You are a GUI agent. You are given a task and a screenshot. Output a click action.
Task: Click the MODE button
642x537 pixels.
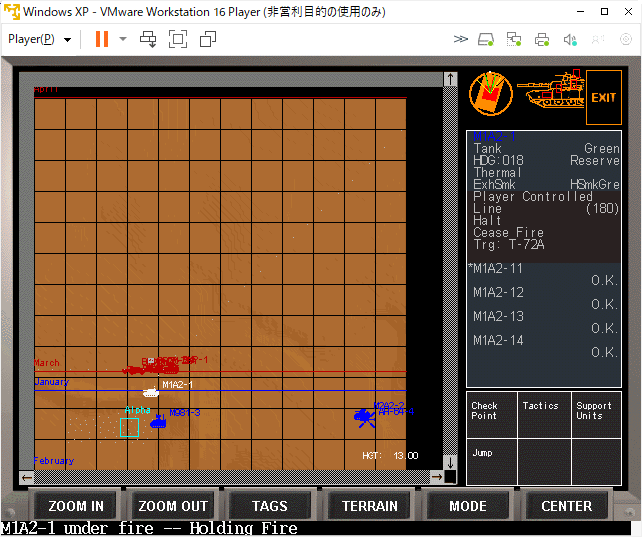[x=468, y=506]
